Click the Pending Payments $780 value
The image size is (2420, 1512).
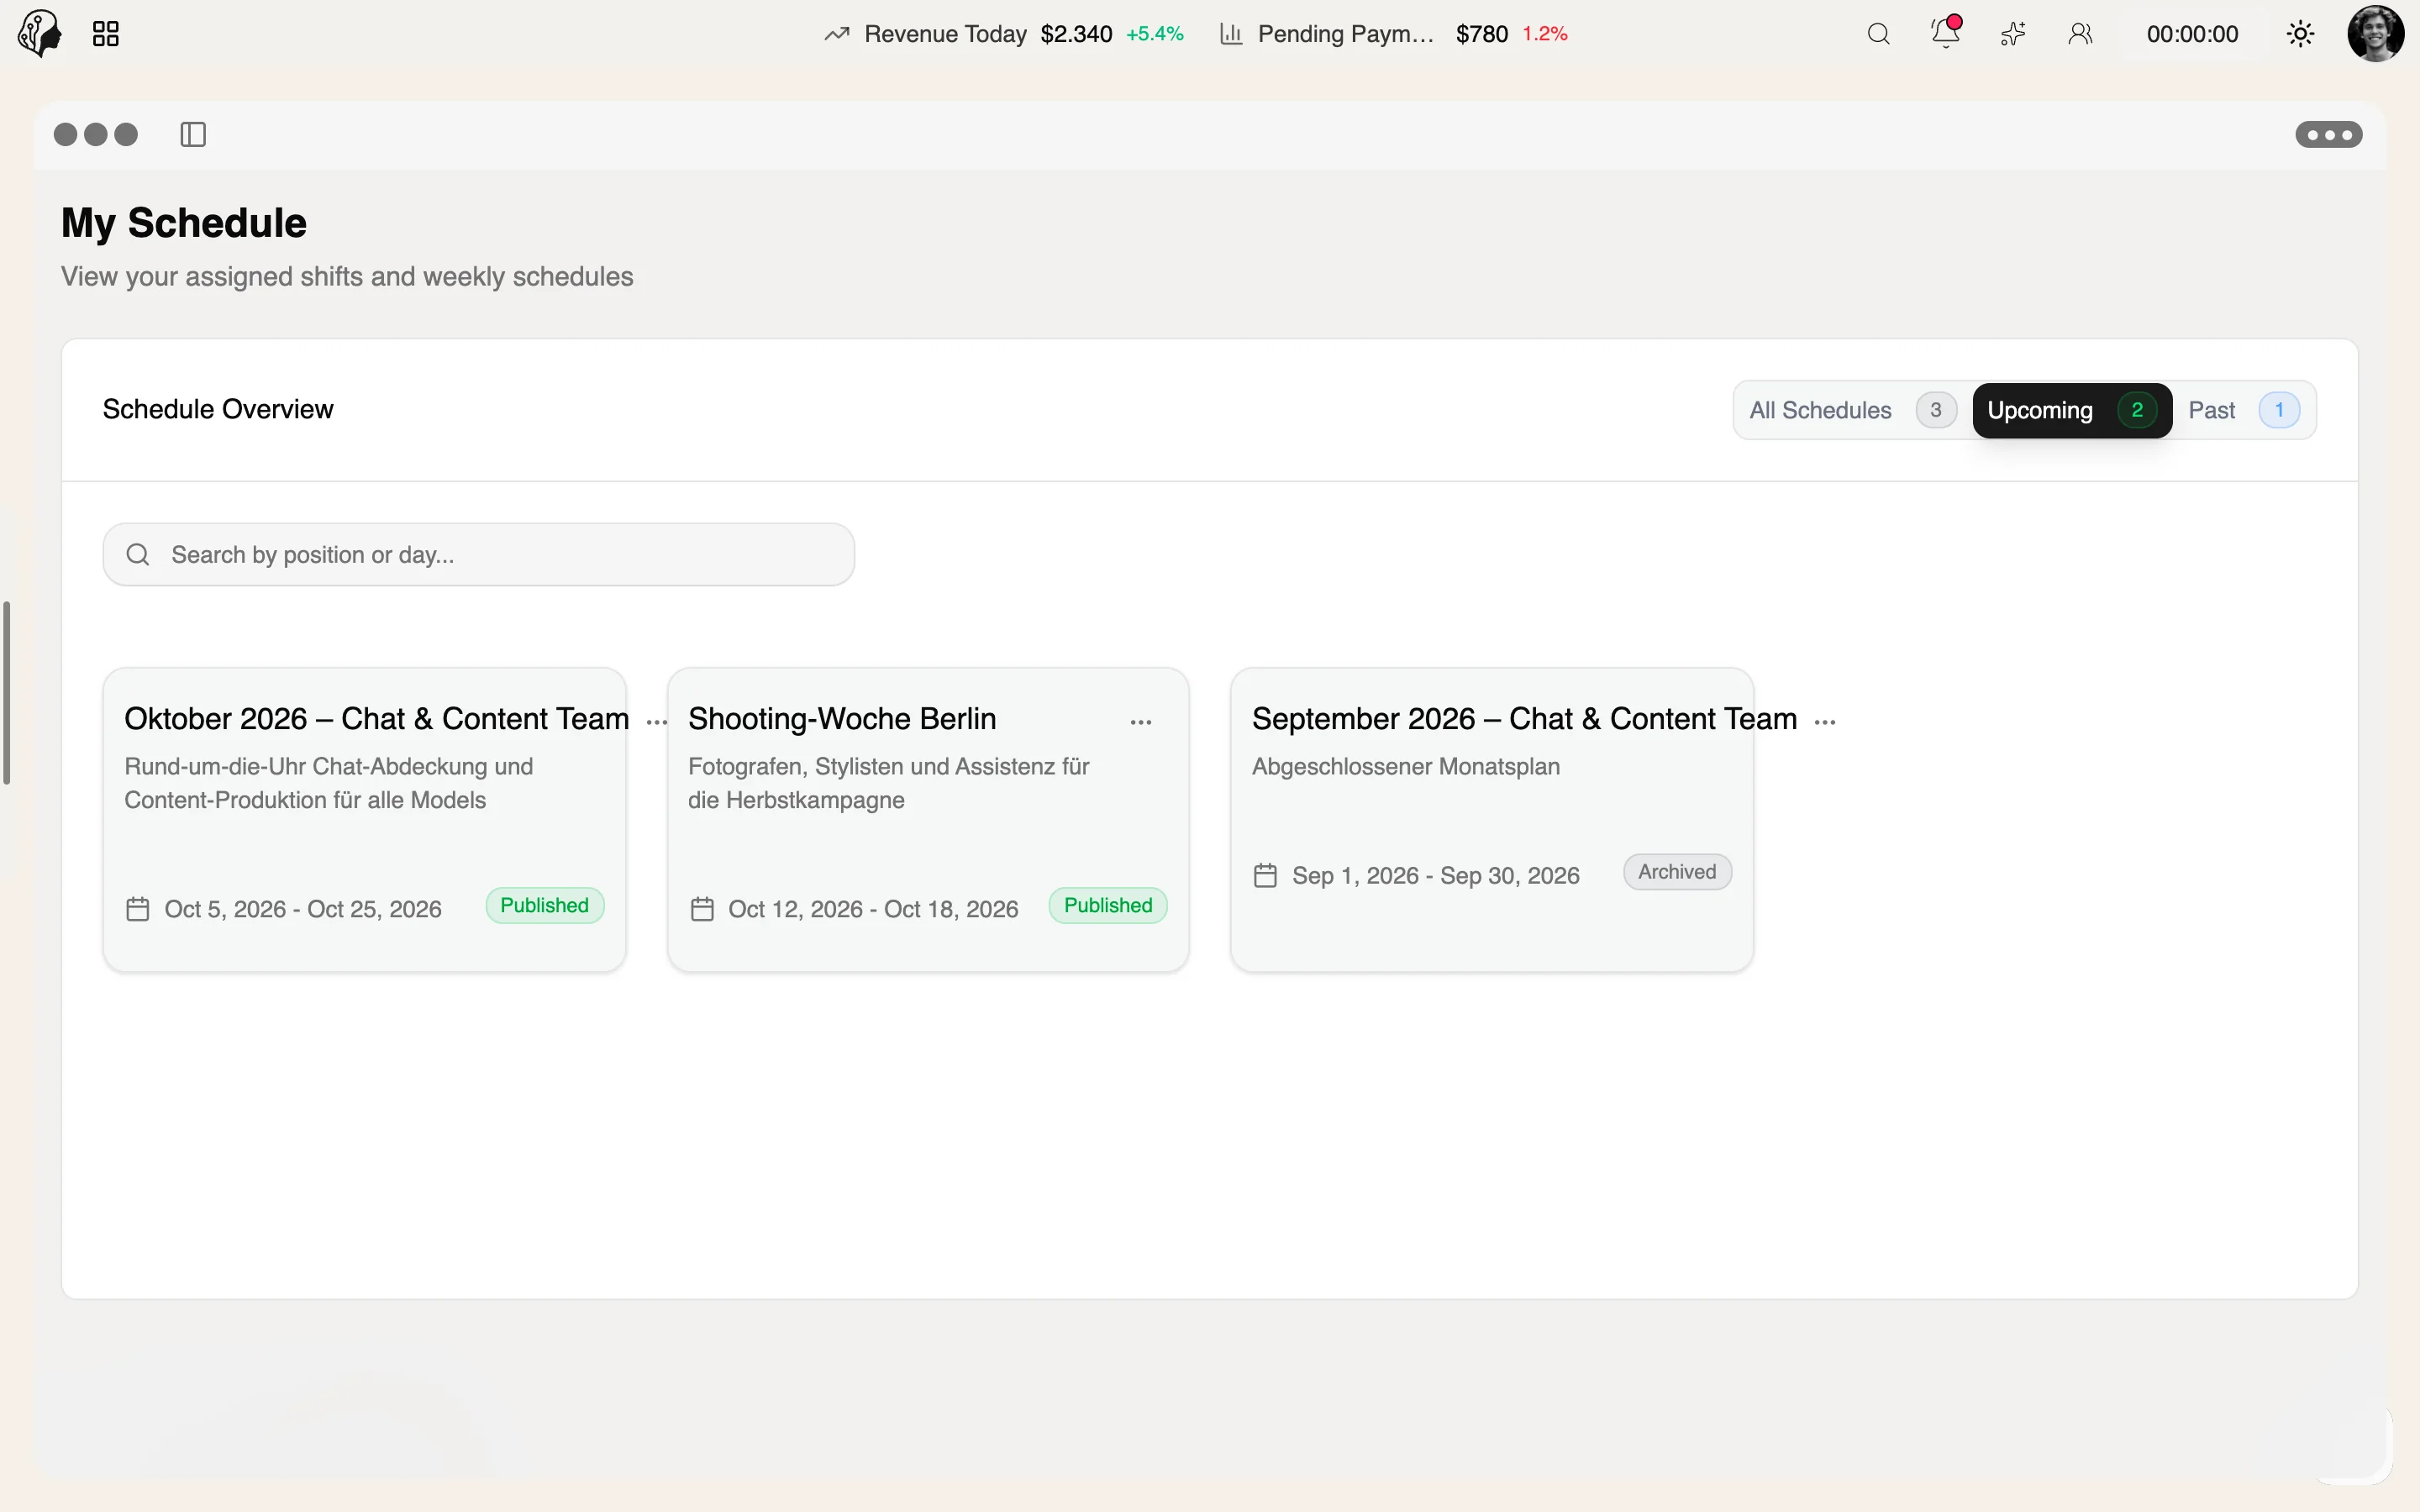coord(1482,34)
